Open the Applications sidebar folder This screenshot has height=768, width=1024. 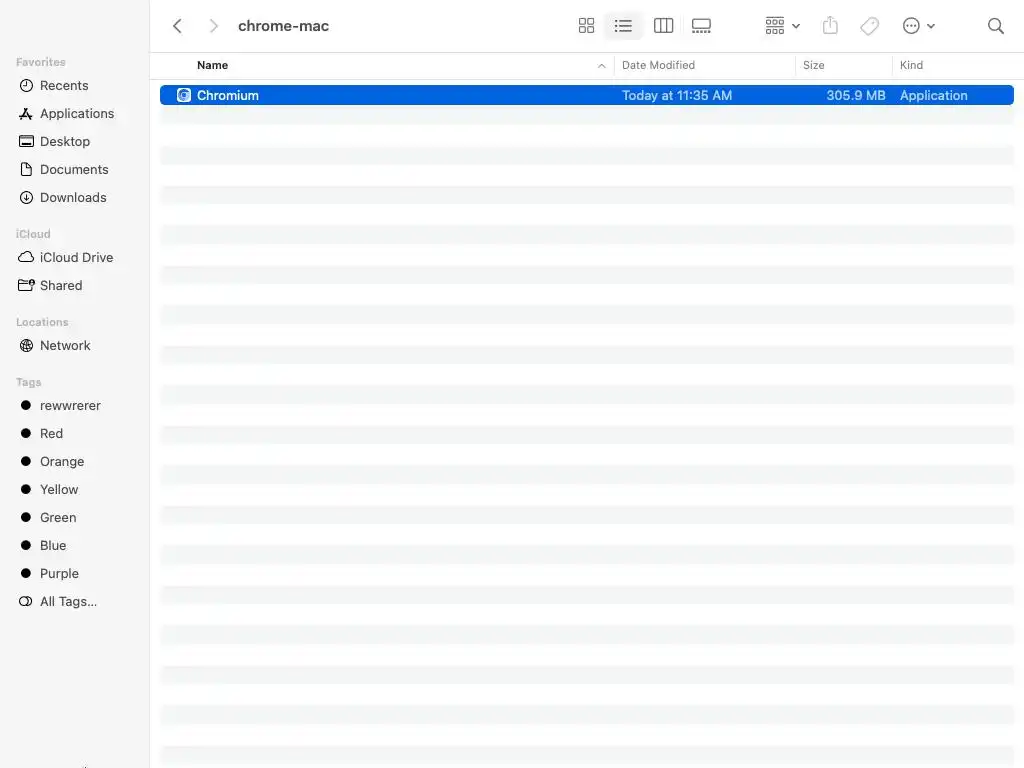(x=66, y=114)
